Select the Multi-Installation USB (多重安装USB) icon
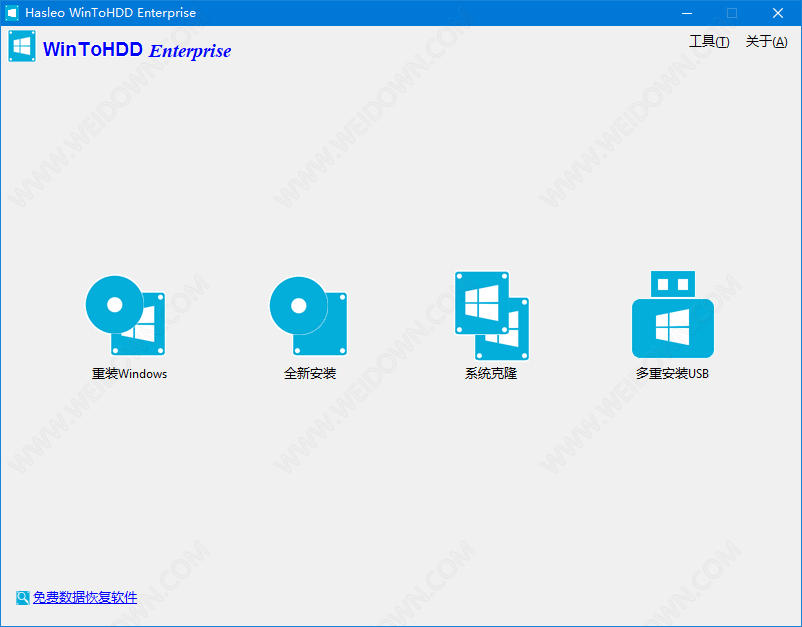 (673, 314)
